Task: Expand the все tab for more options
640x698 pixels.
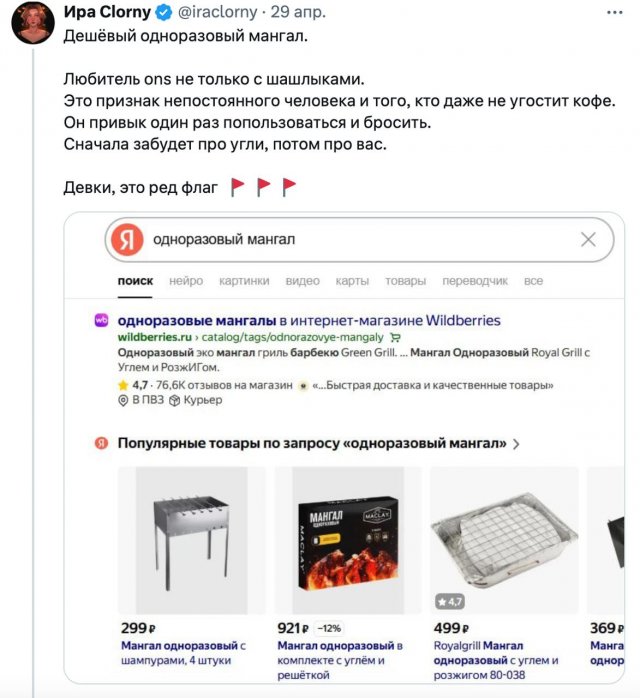Action: point(533,281)
